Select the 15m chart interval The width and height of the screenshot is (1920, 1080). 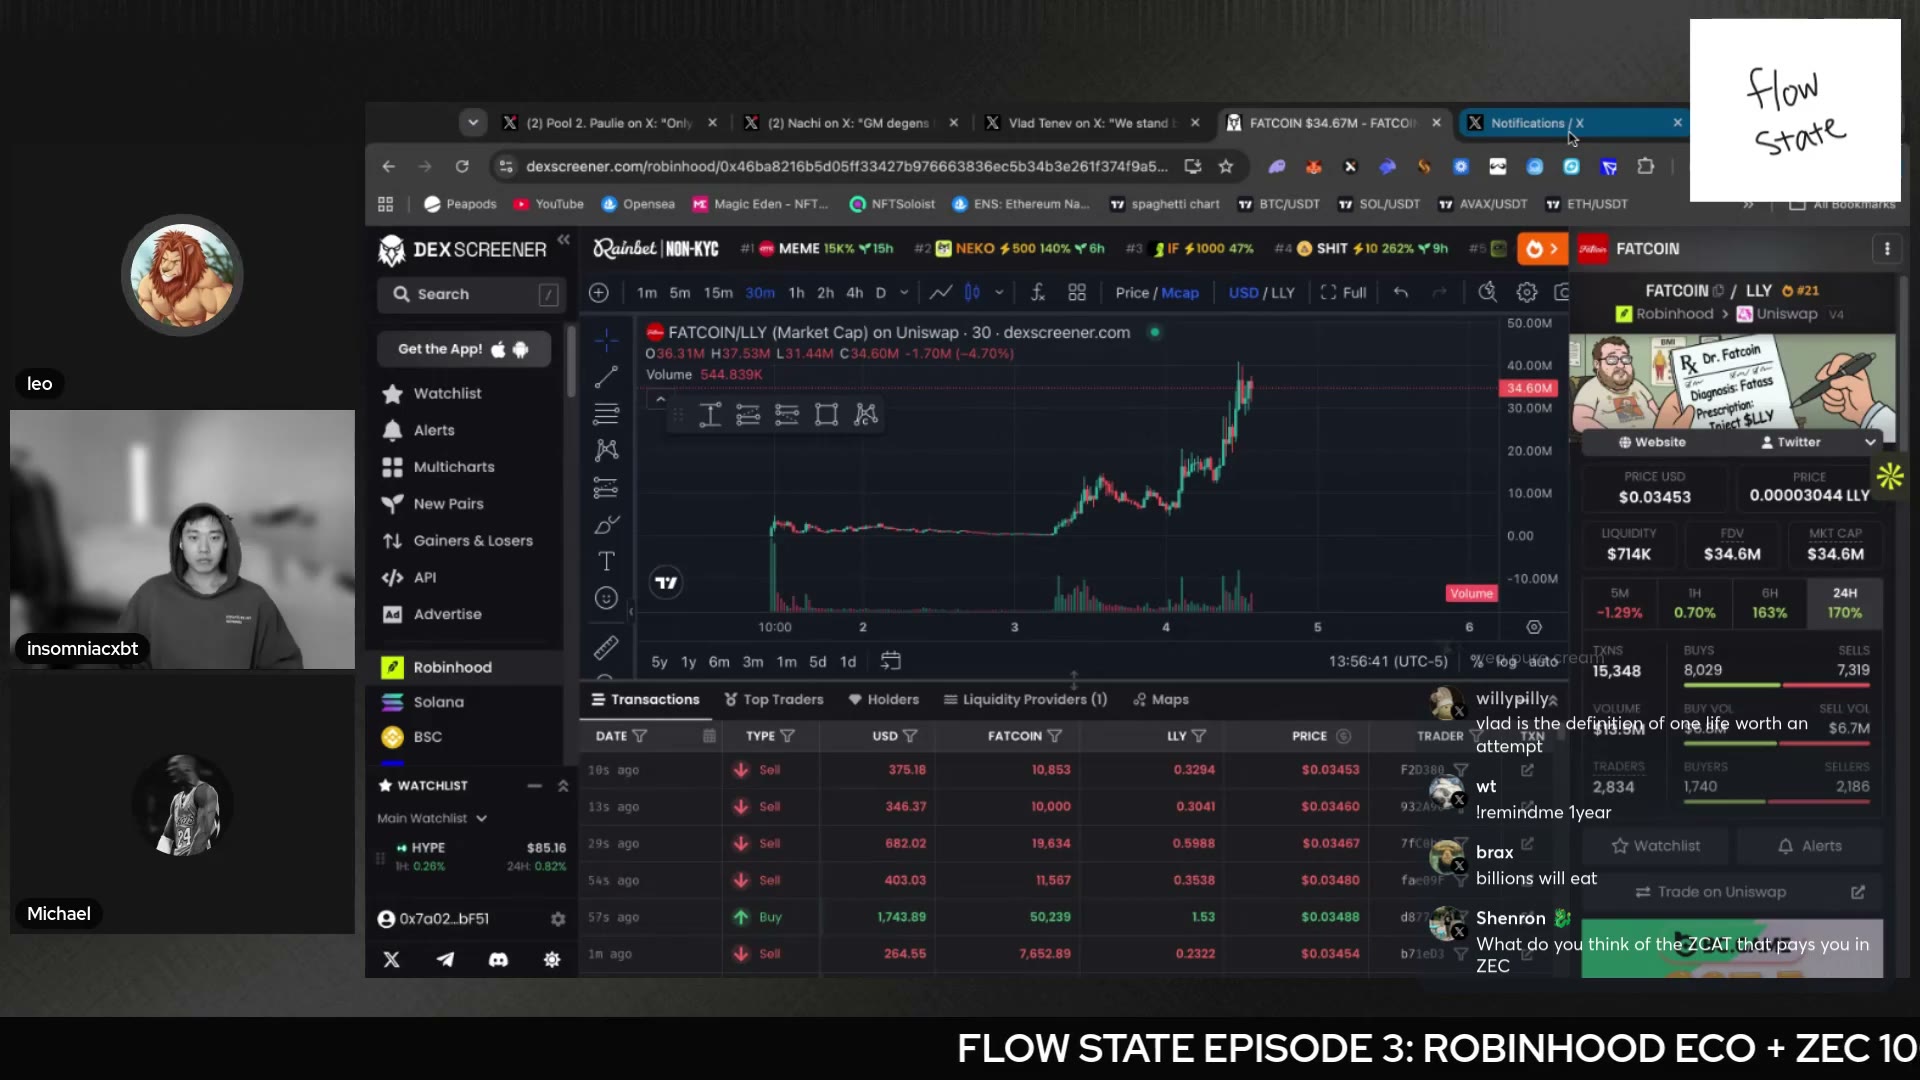coord(718,292)
